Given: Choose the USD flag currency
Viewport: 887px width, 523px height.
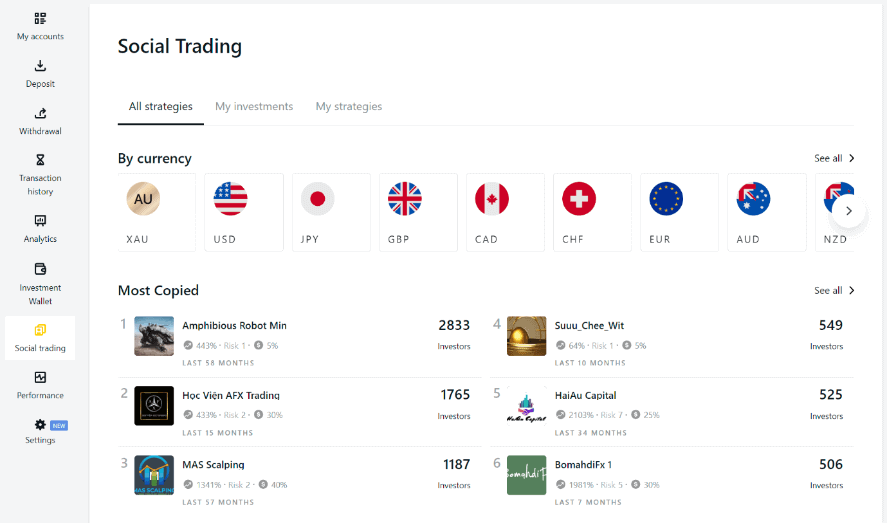Looking at the screenshot, I should click(230, 199).
